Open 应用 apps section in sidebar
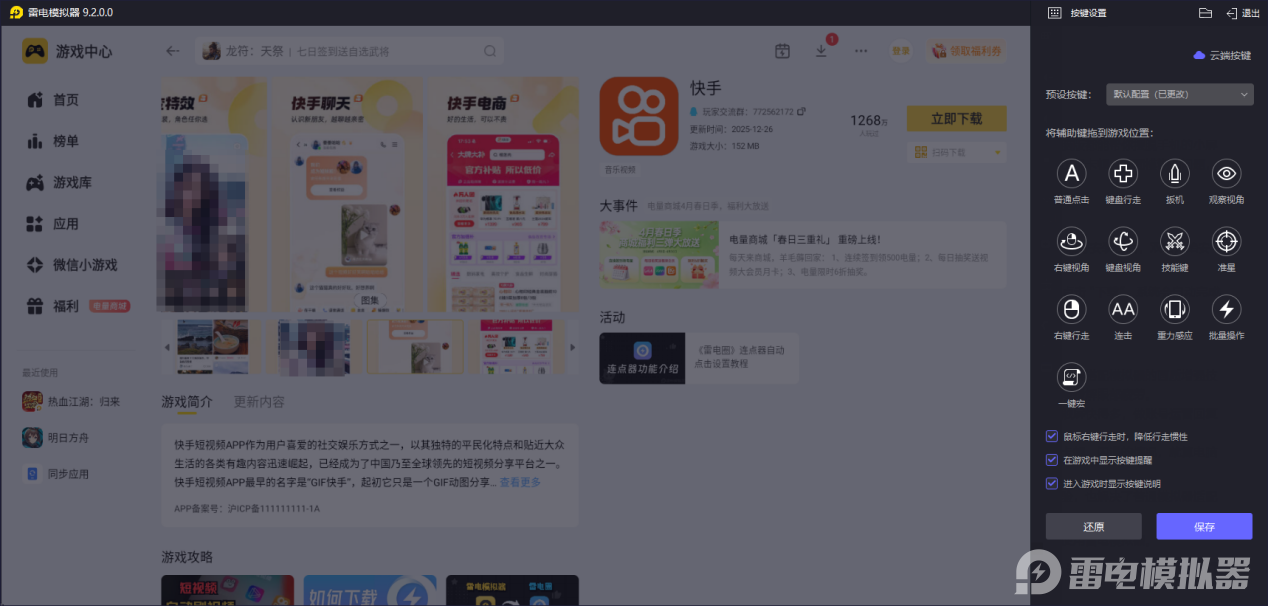Screen dimensions: 1268x606 point(53,224)
